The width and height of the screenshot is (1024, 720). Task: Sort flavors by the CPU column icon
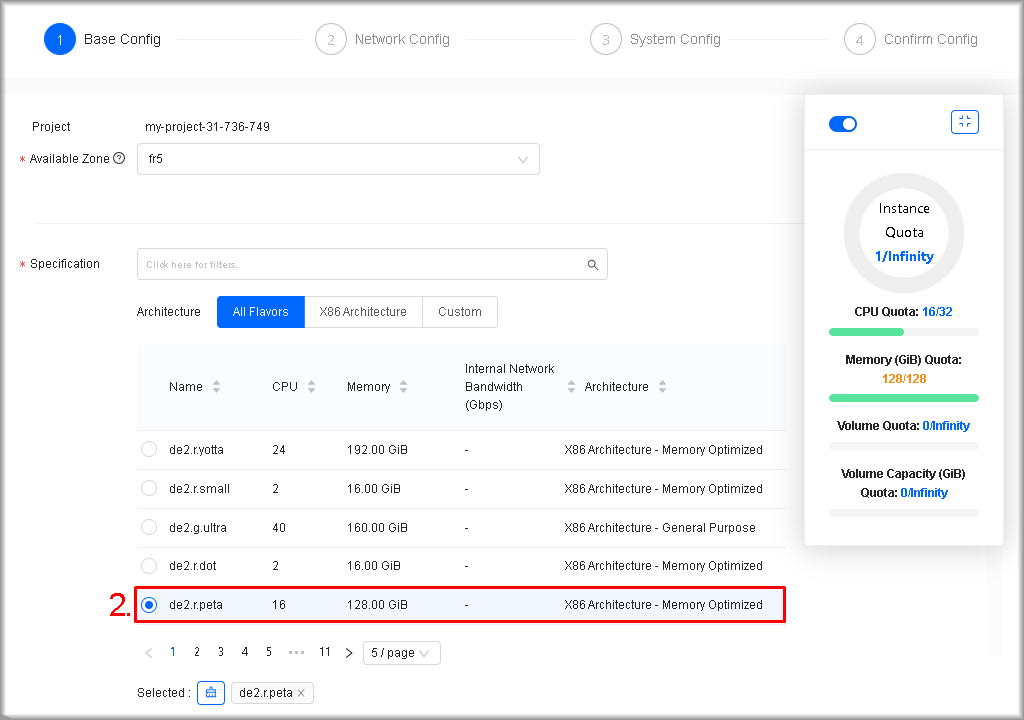311,387
